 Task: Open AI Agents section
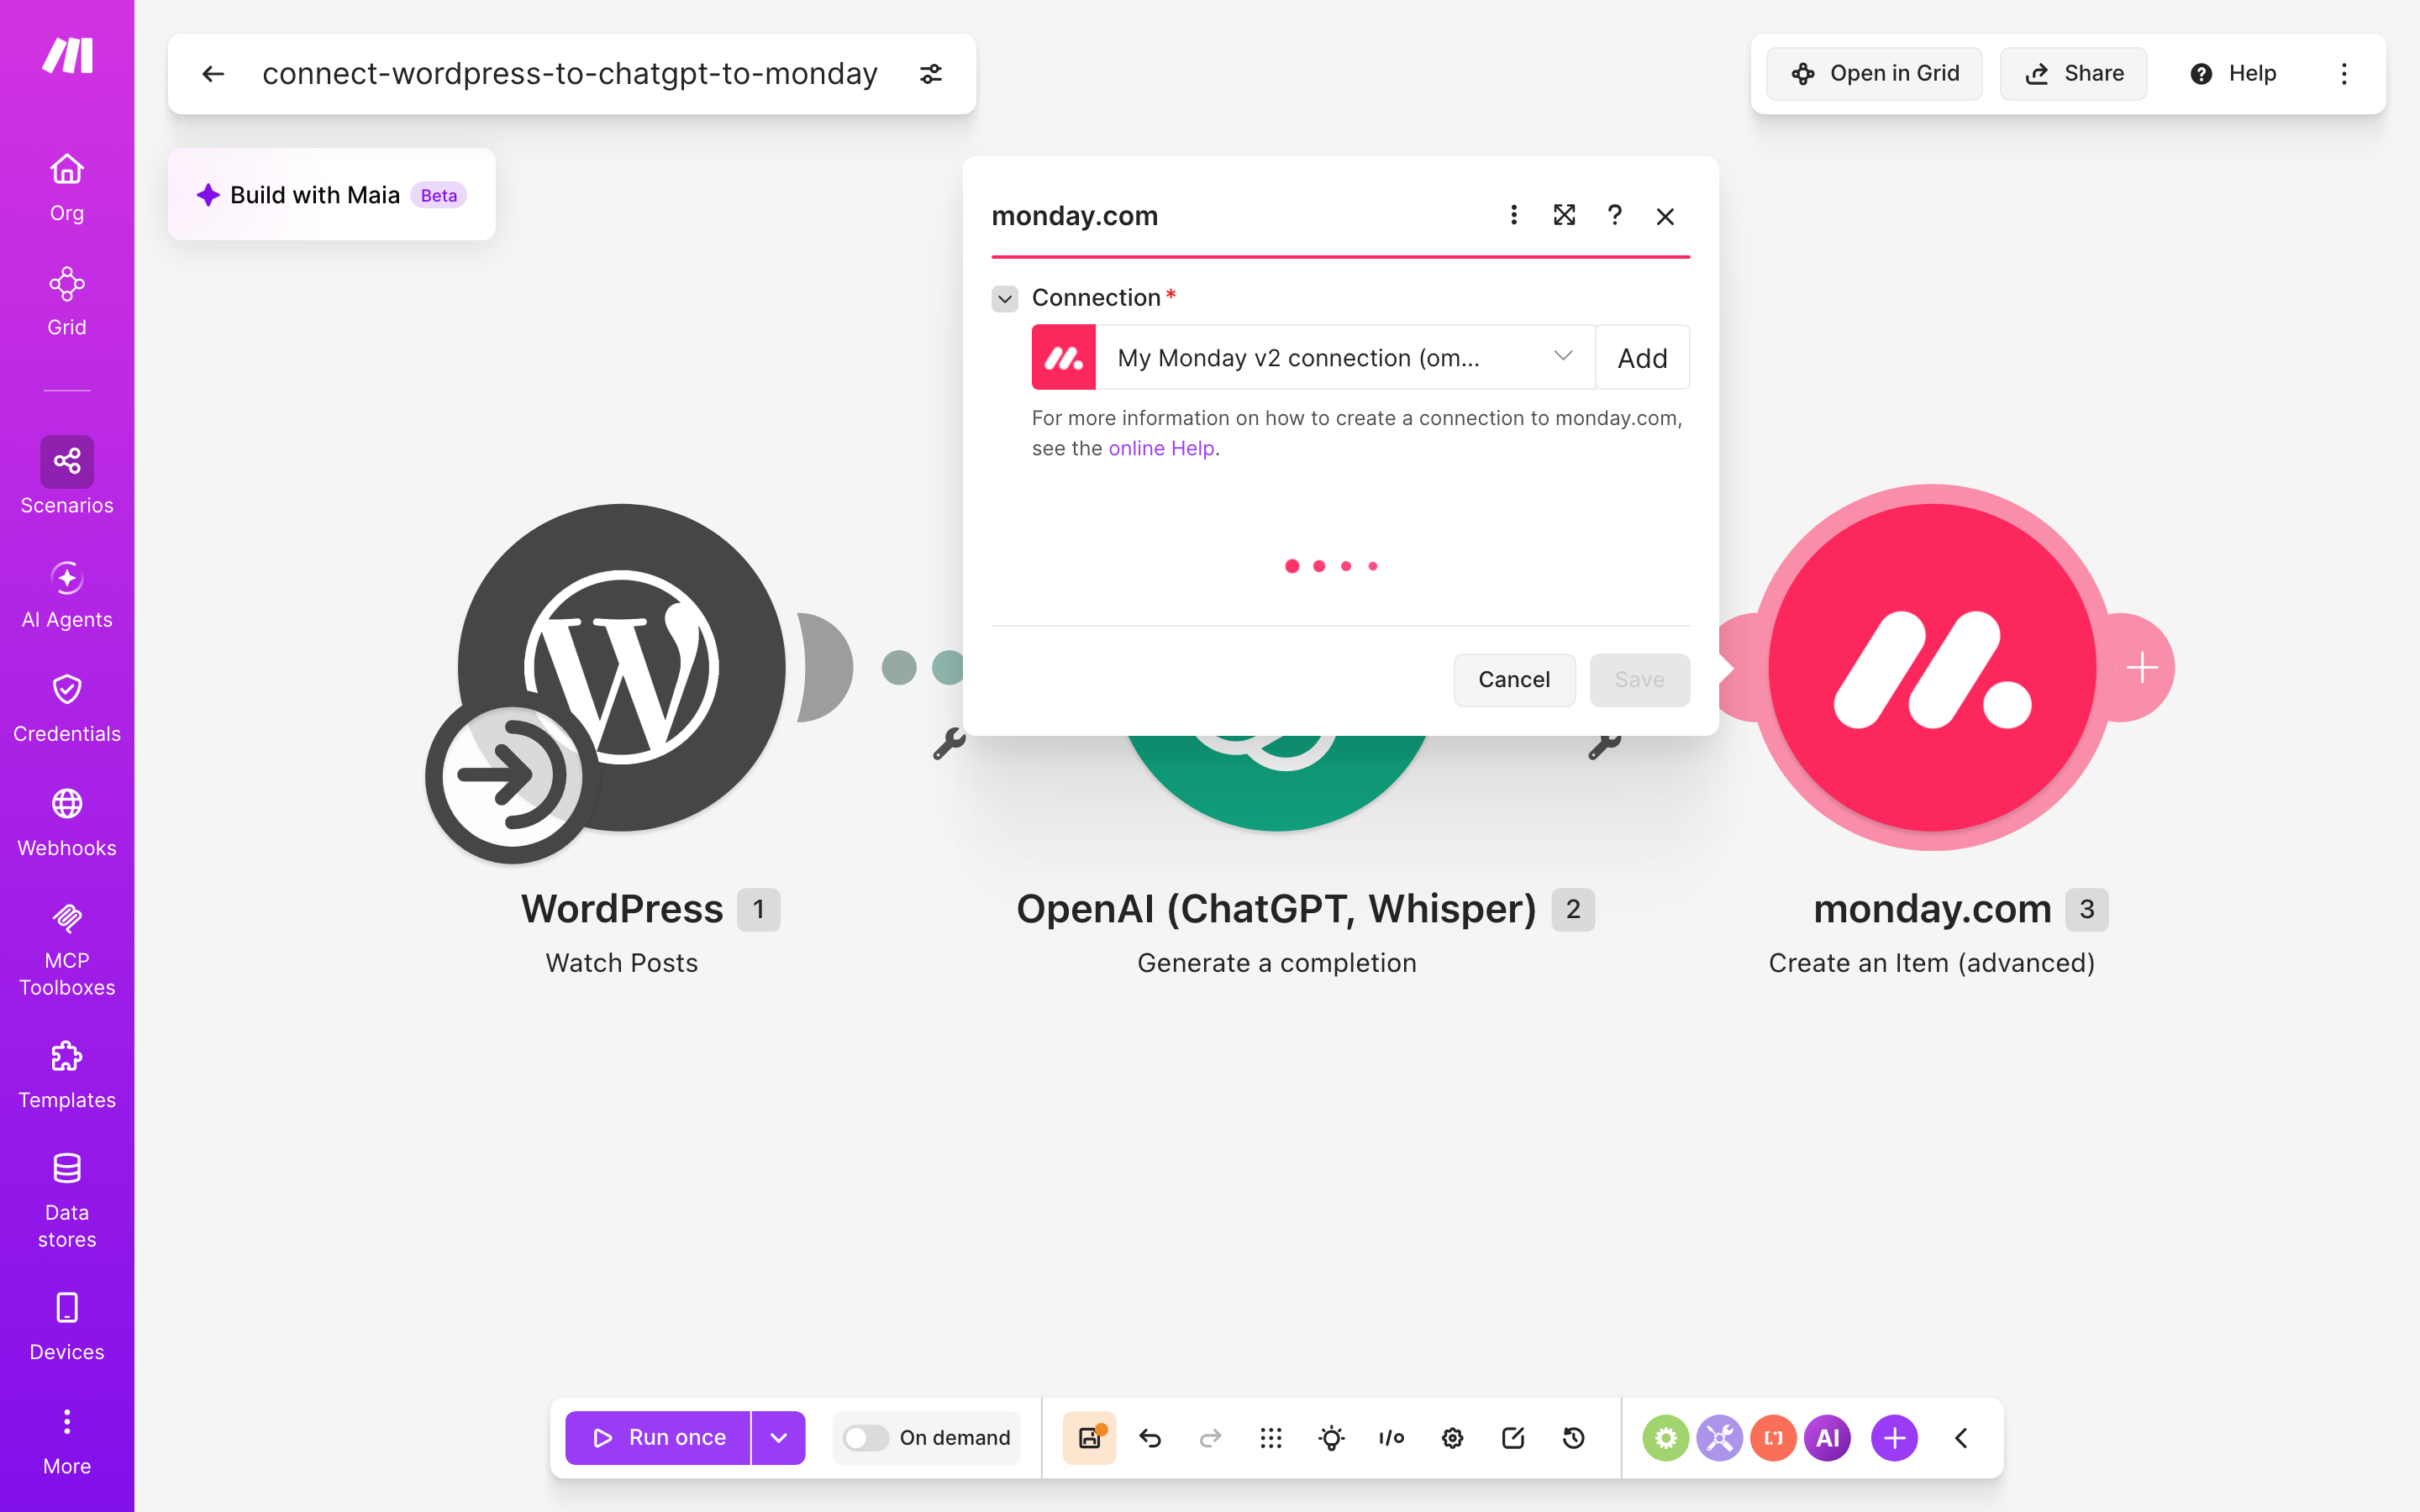[67, 595]
